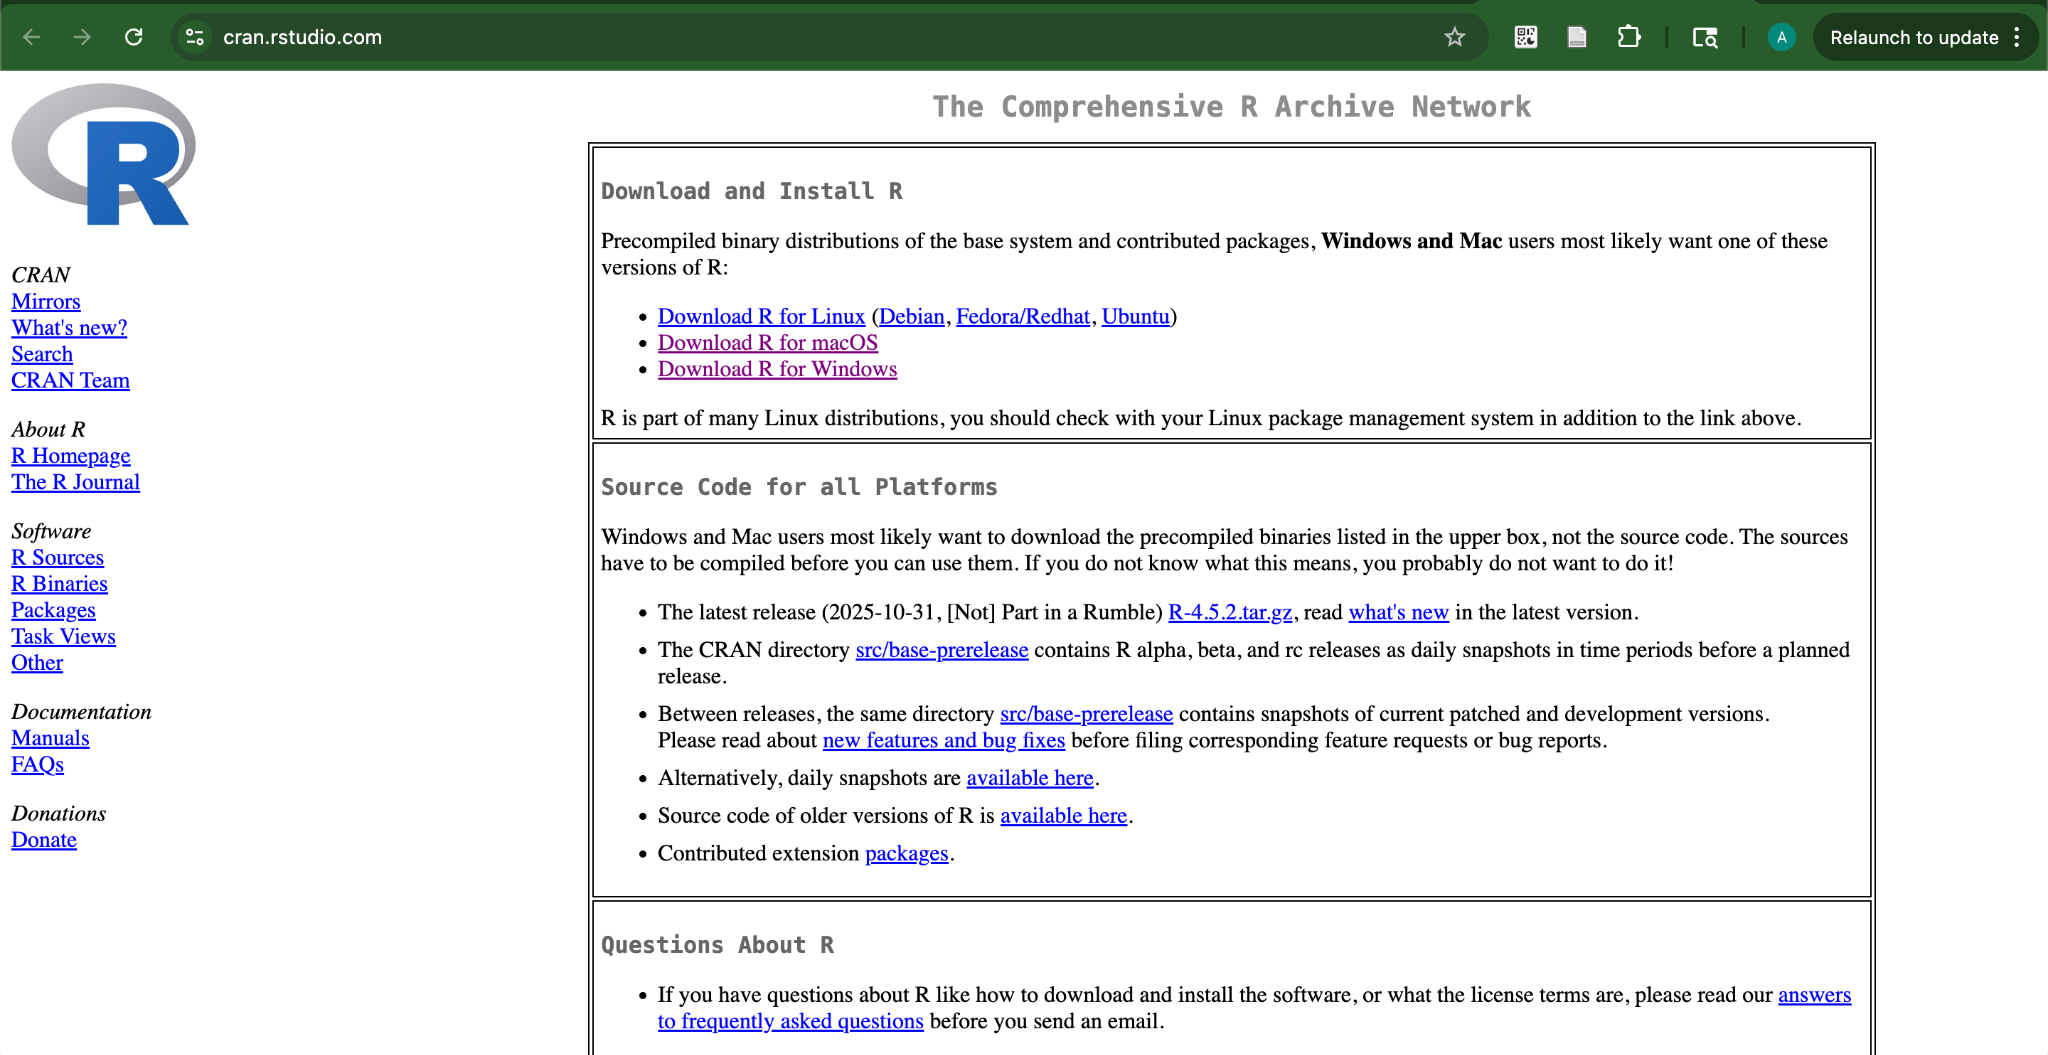
Task: Click Download R for macOS
Action: coord(768,342)
